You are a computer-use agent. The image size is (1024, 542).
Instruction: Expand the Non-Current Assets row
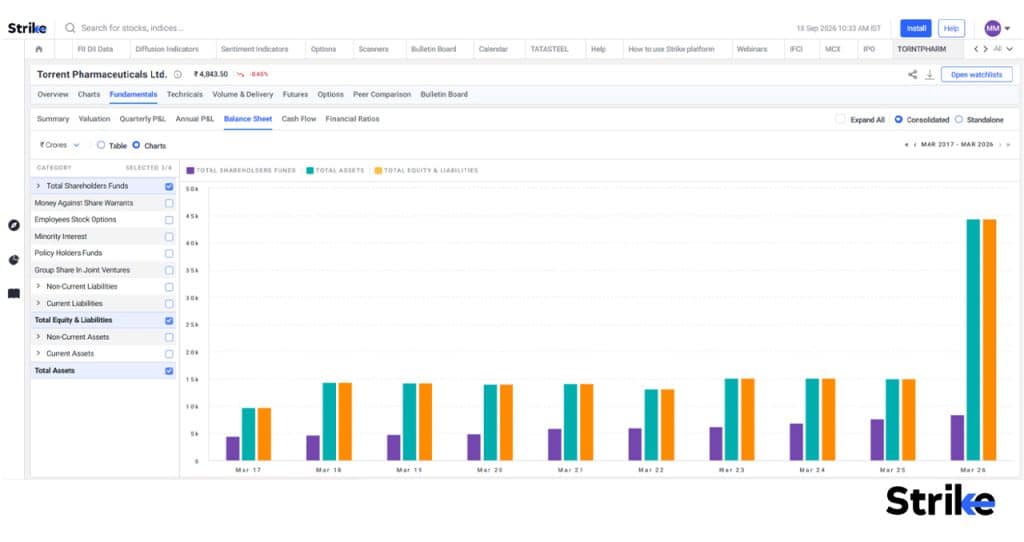[38, 337]
